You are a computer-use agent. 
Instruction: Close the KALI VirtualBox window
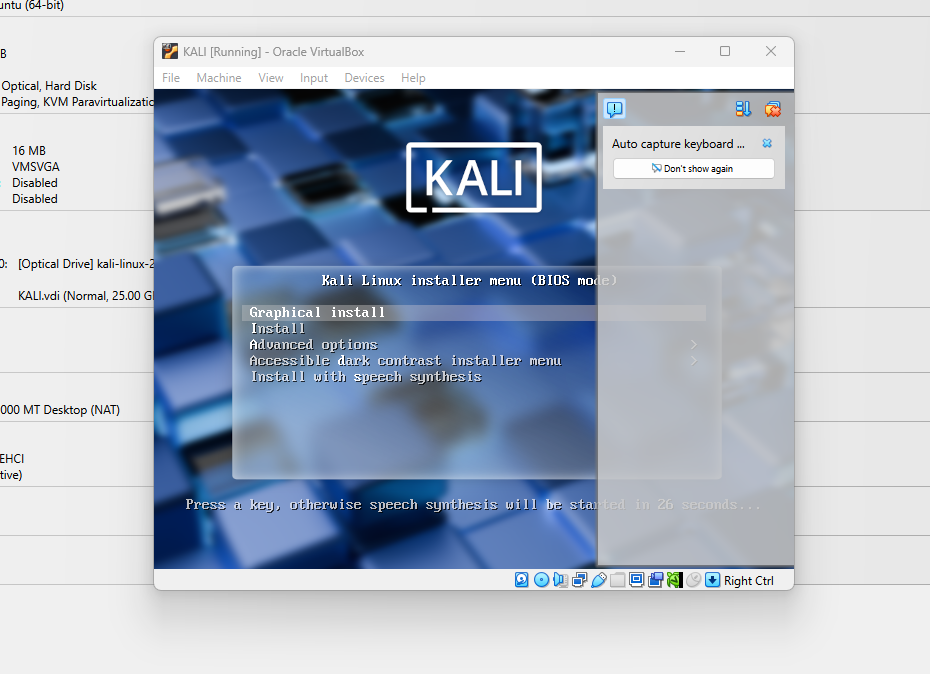click(x=770, y=52)
